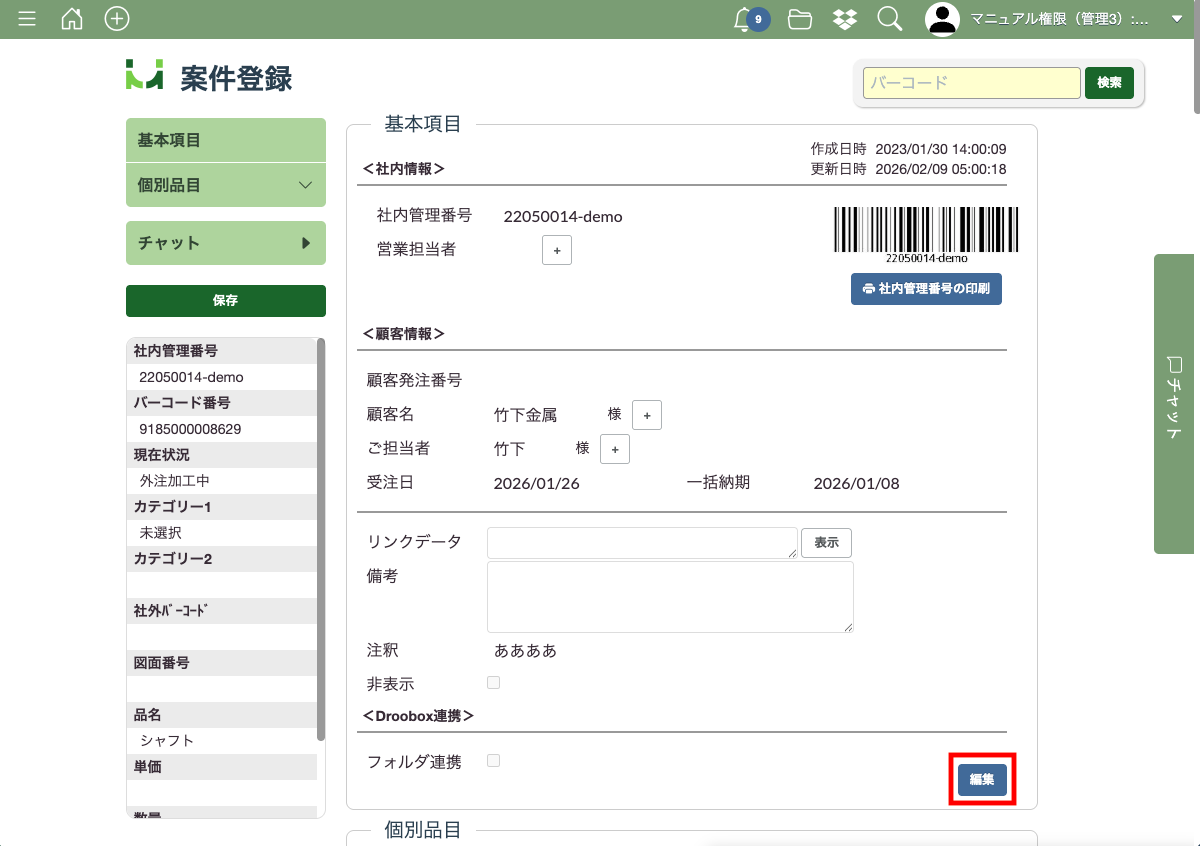
Task: Click the user avatar icon
Action: point(942,19)
